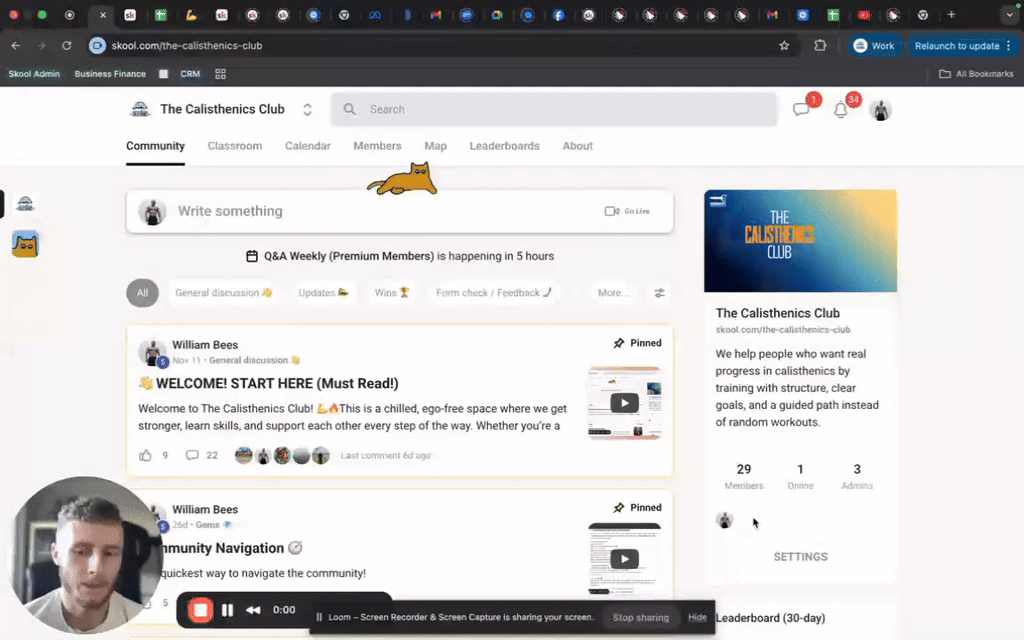
Task: Filter by Updates category
Action: point(323,293)
